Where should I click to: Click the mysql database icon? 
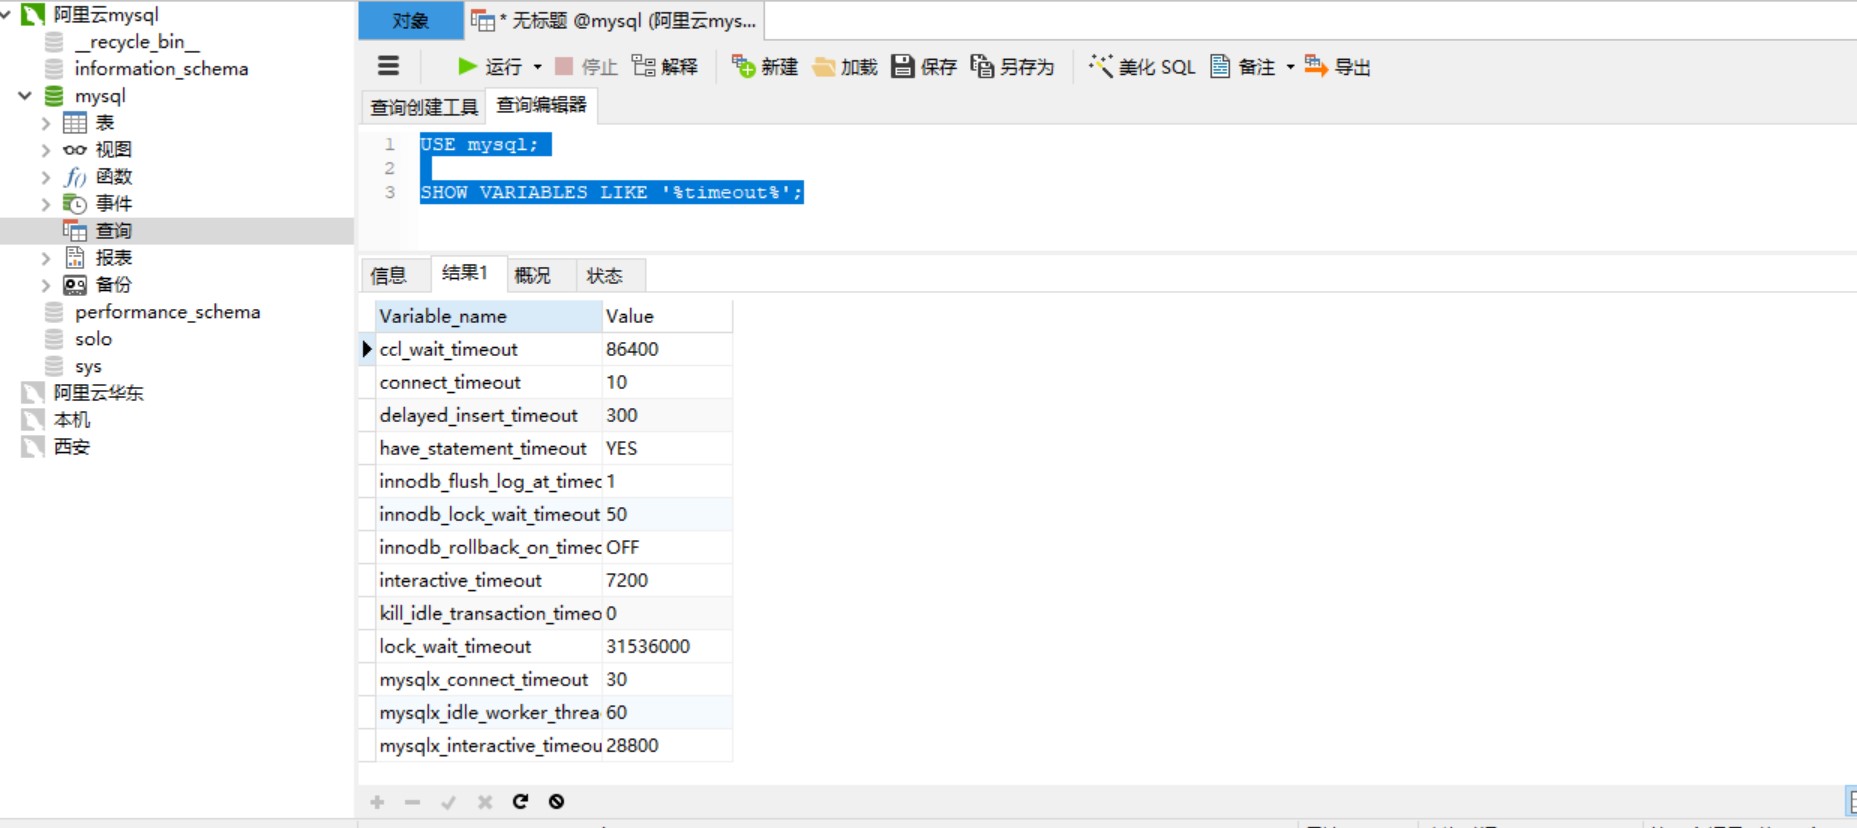tap(54, 96)
